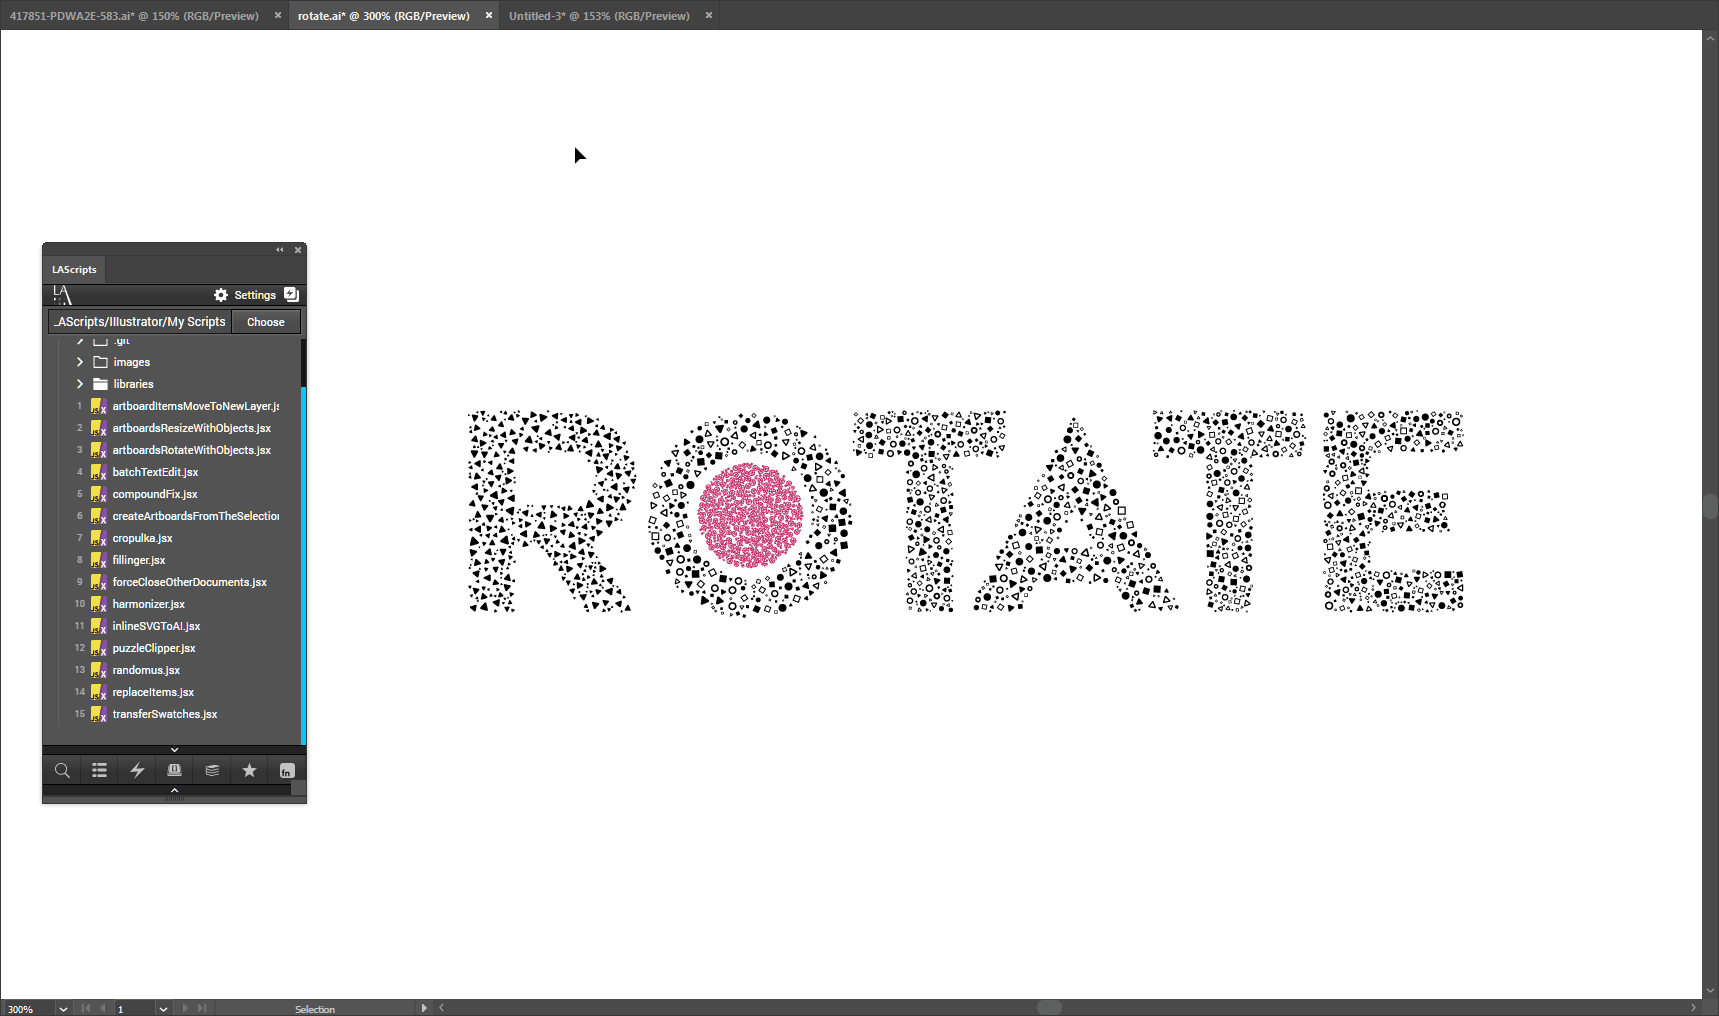
Task: Click the down chevron below script list
Action: click(x=174, y=749)
